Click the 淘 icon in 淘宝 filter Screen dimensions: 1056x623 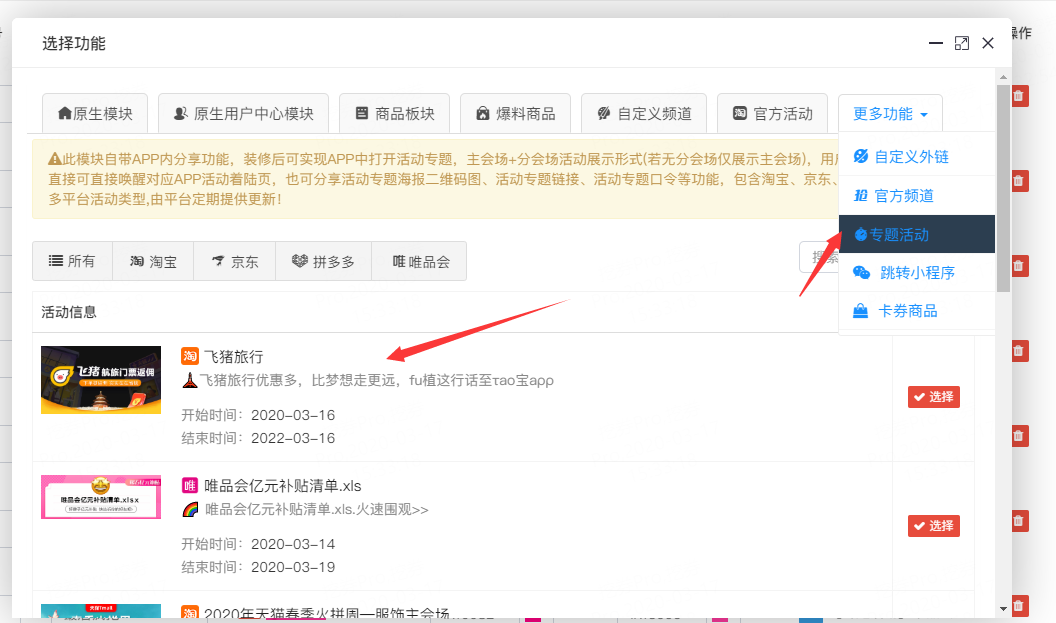tap(137, 261)
